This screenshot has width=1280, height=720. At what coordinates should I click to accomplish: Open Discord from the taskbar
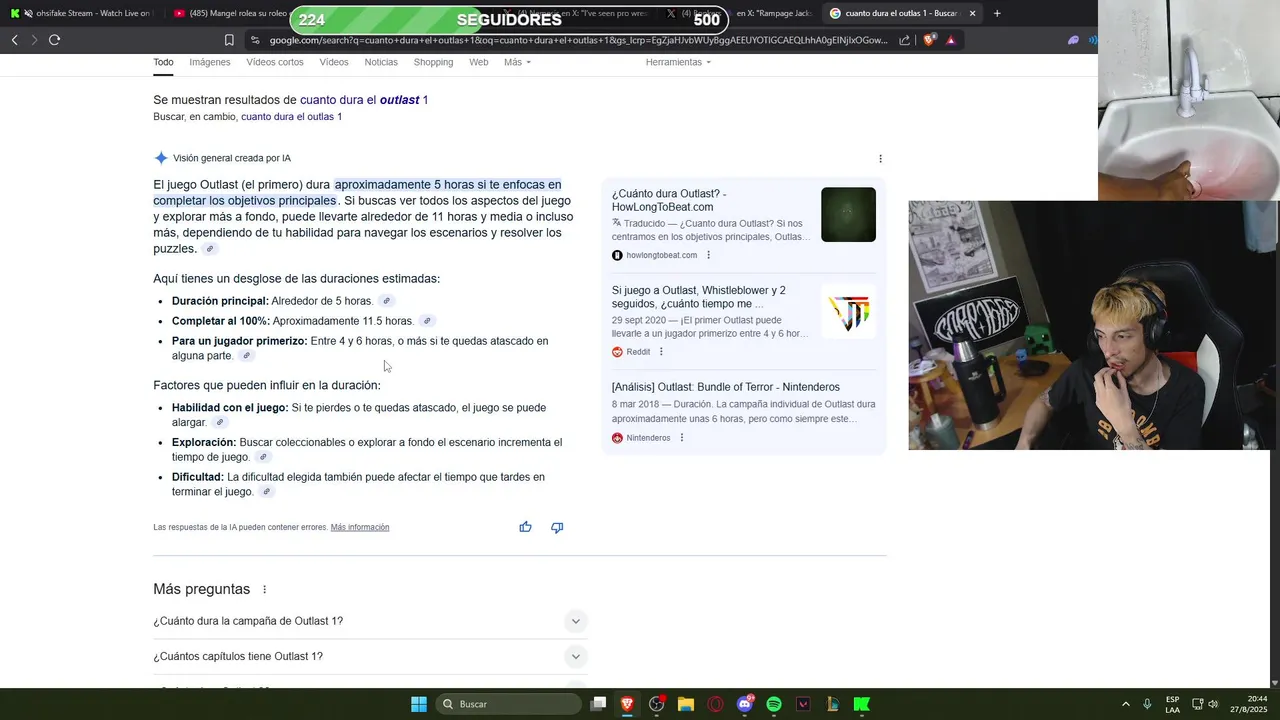click(745, 704)
